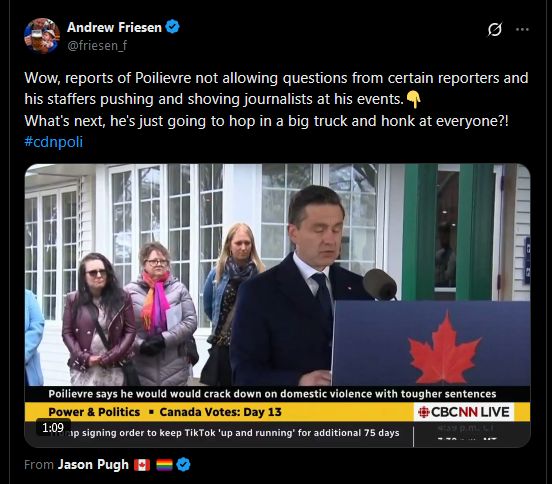Open the three-dot more options menu
552x484 pixels.
click(522, 29)
